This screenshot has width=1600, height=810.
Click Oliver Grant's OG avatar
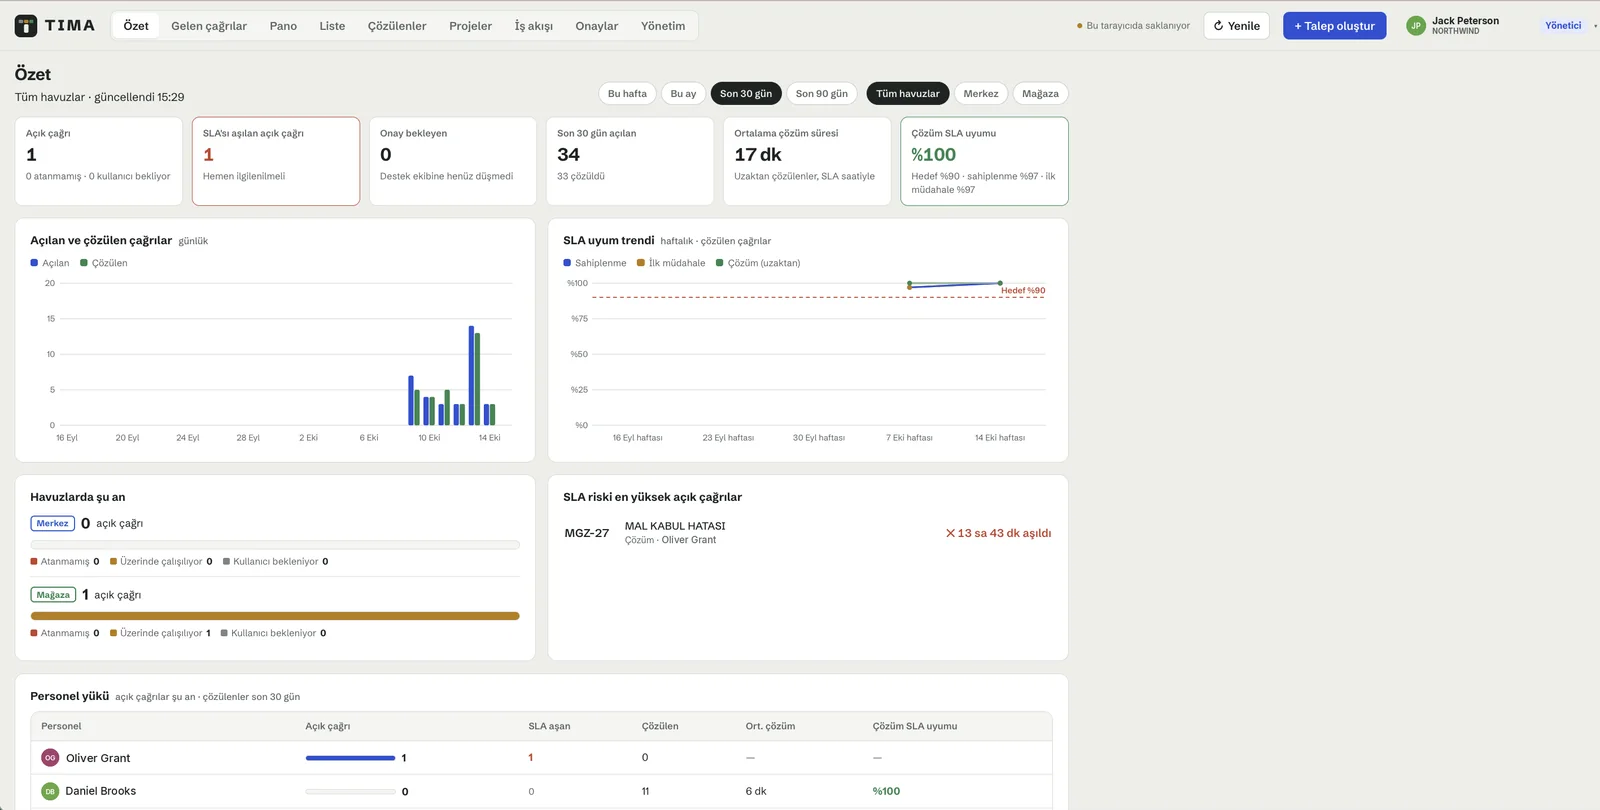(x=50, y=758)
